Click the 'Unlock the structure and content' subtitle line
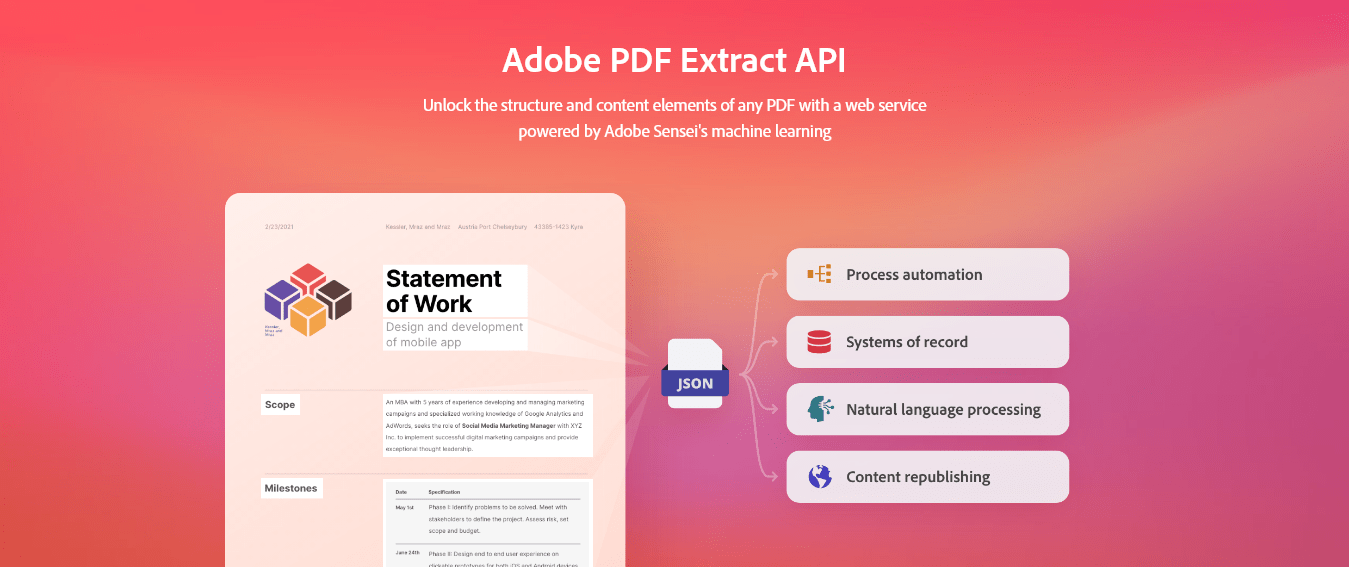Viewport: 1349px width, 567px height. [674, 105]
